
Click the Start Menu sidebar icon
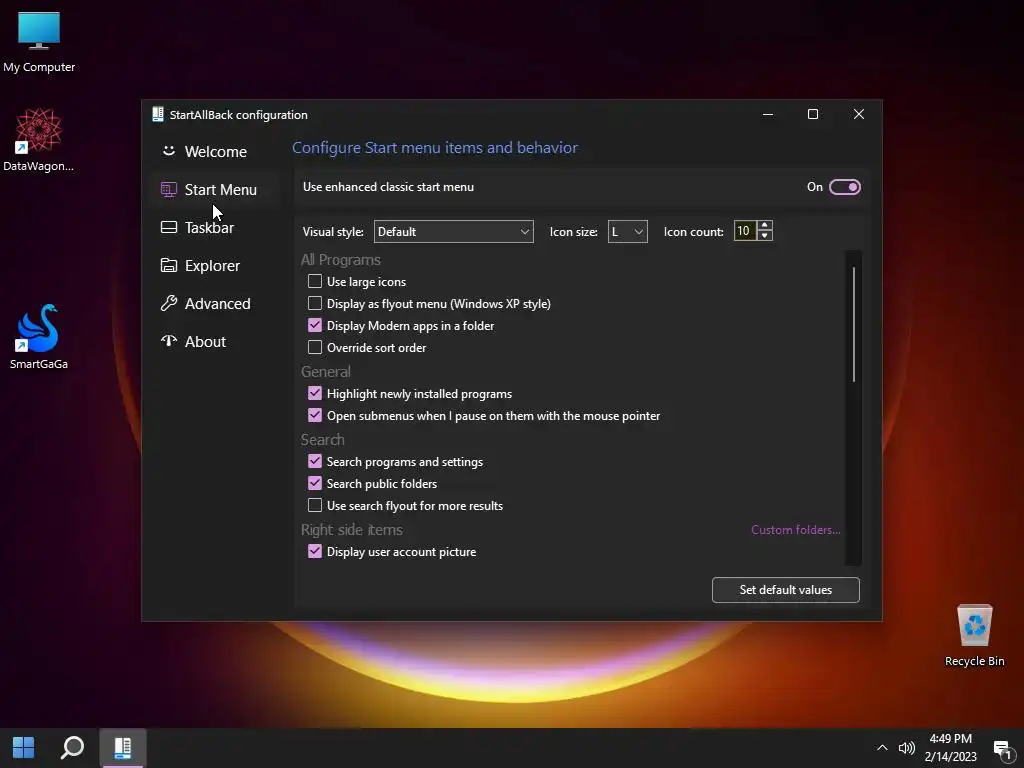168,189
